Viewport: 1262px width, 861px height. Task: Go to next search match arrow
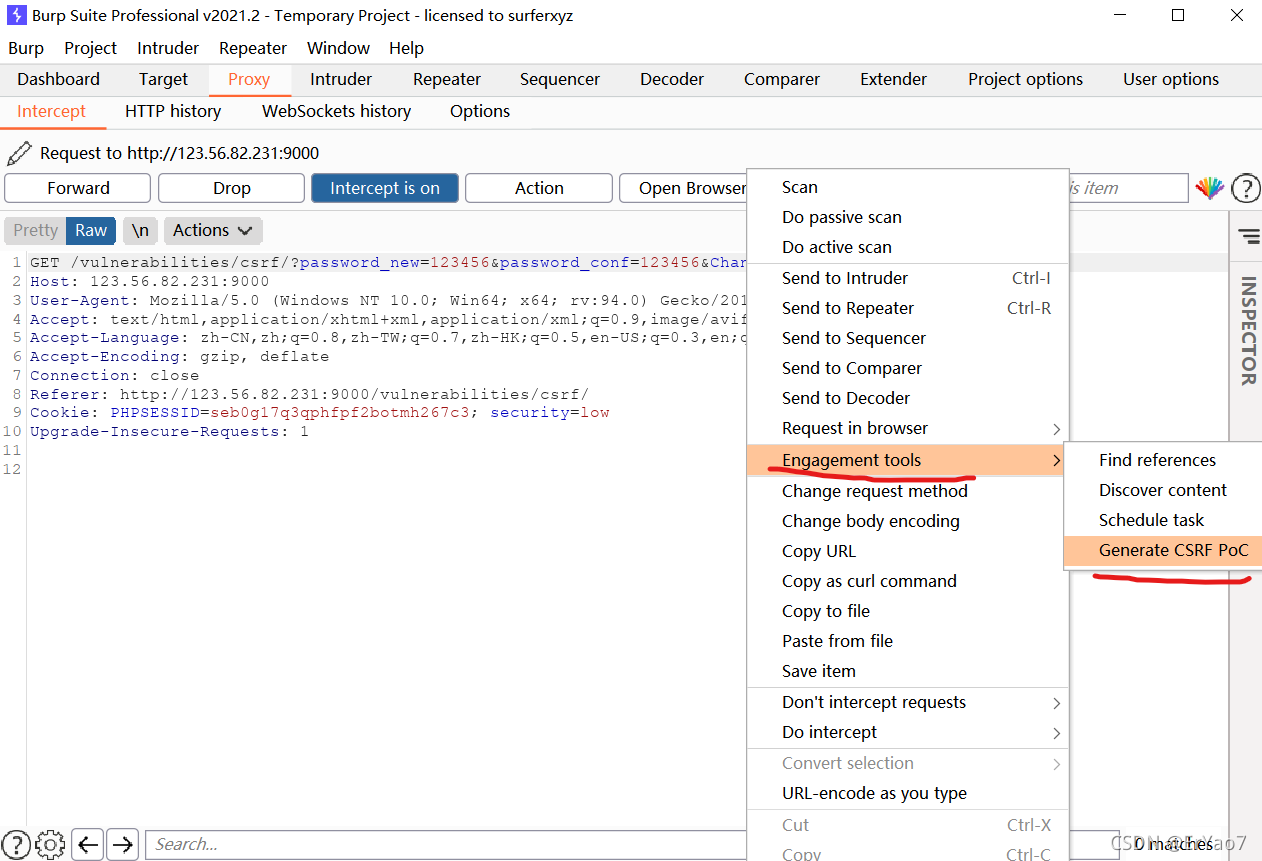pos(123,844)
